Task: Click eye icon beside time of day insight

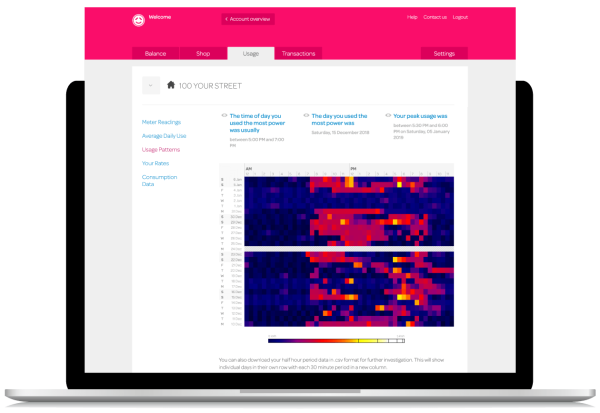Action: point(224,115)
